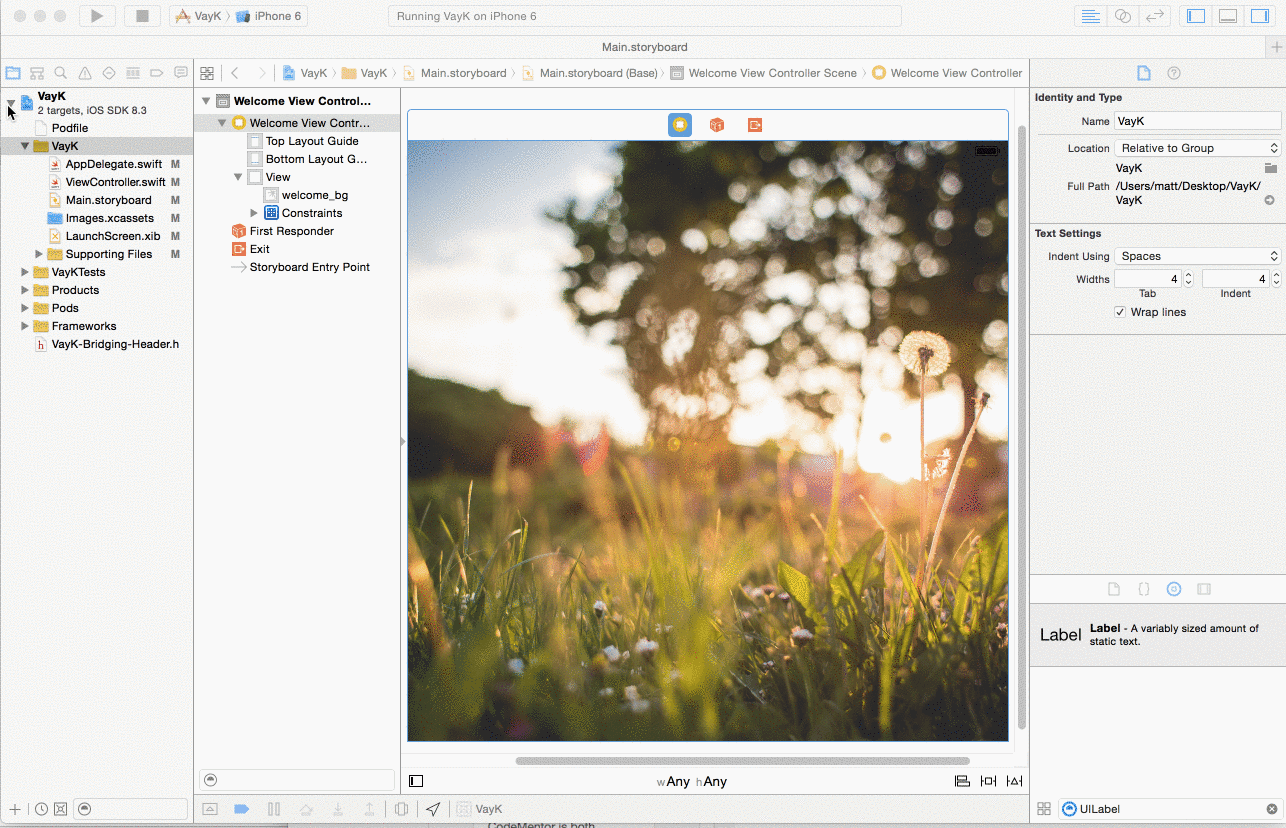Screen dimensions: 1286x828
Task: Select the First Responder dock icon
Action: (x=717, y=125)
